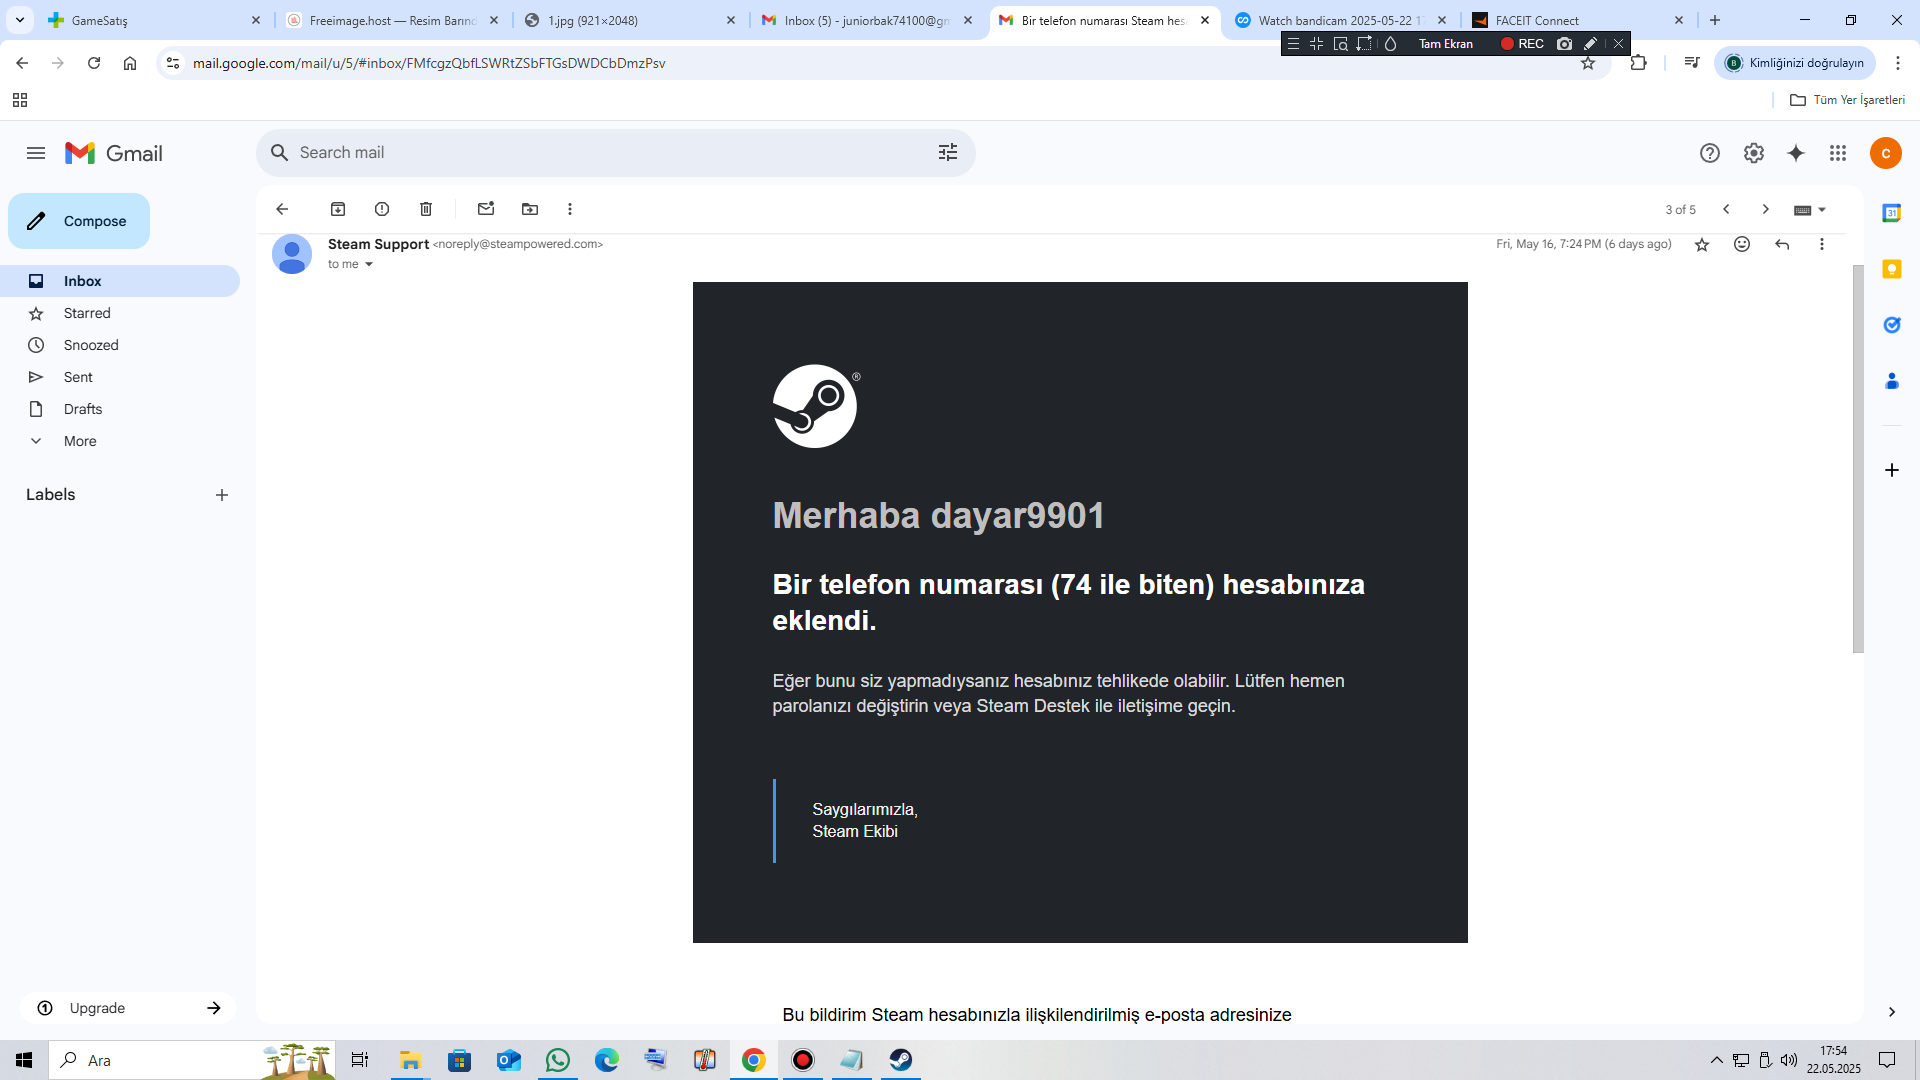The image size is (1920, 1080).
Task: Reply to the Steam Support message
Action: point(1782,245)
